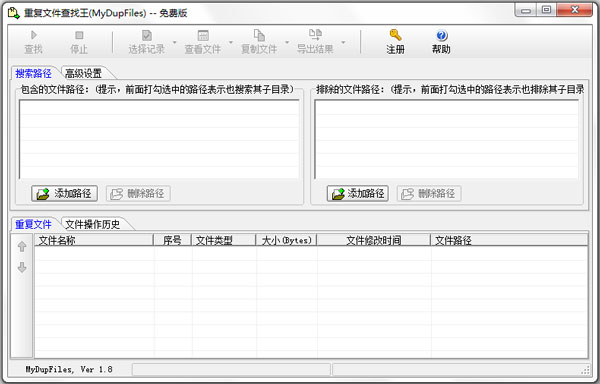Switch to the 重复文件 tab
This screenshot has height=384, width=600.
point(34,224)
